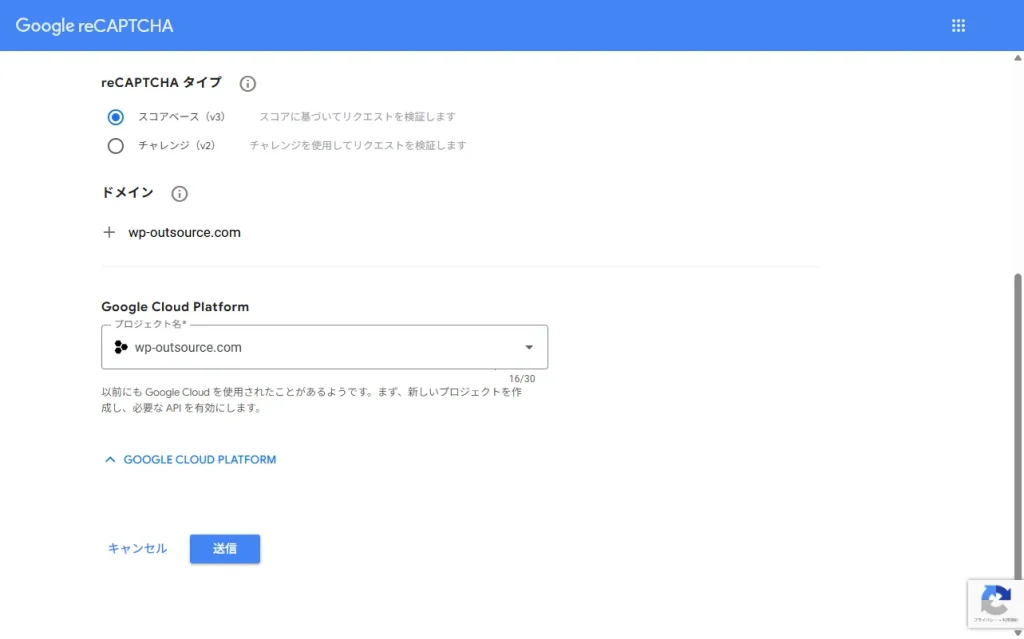Click the plus icon to add a domain
This screenshot has width=1024, height=639.
click(x=109, y=233)
